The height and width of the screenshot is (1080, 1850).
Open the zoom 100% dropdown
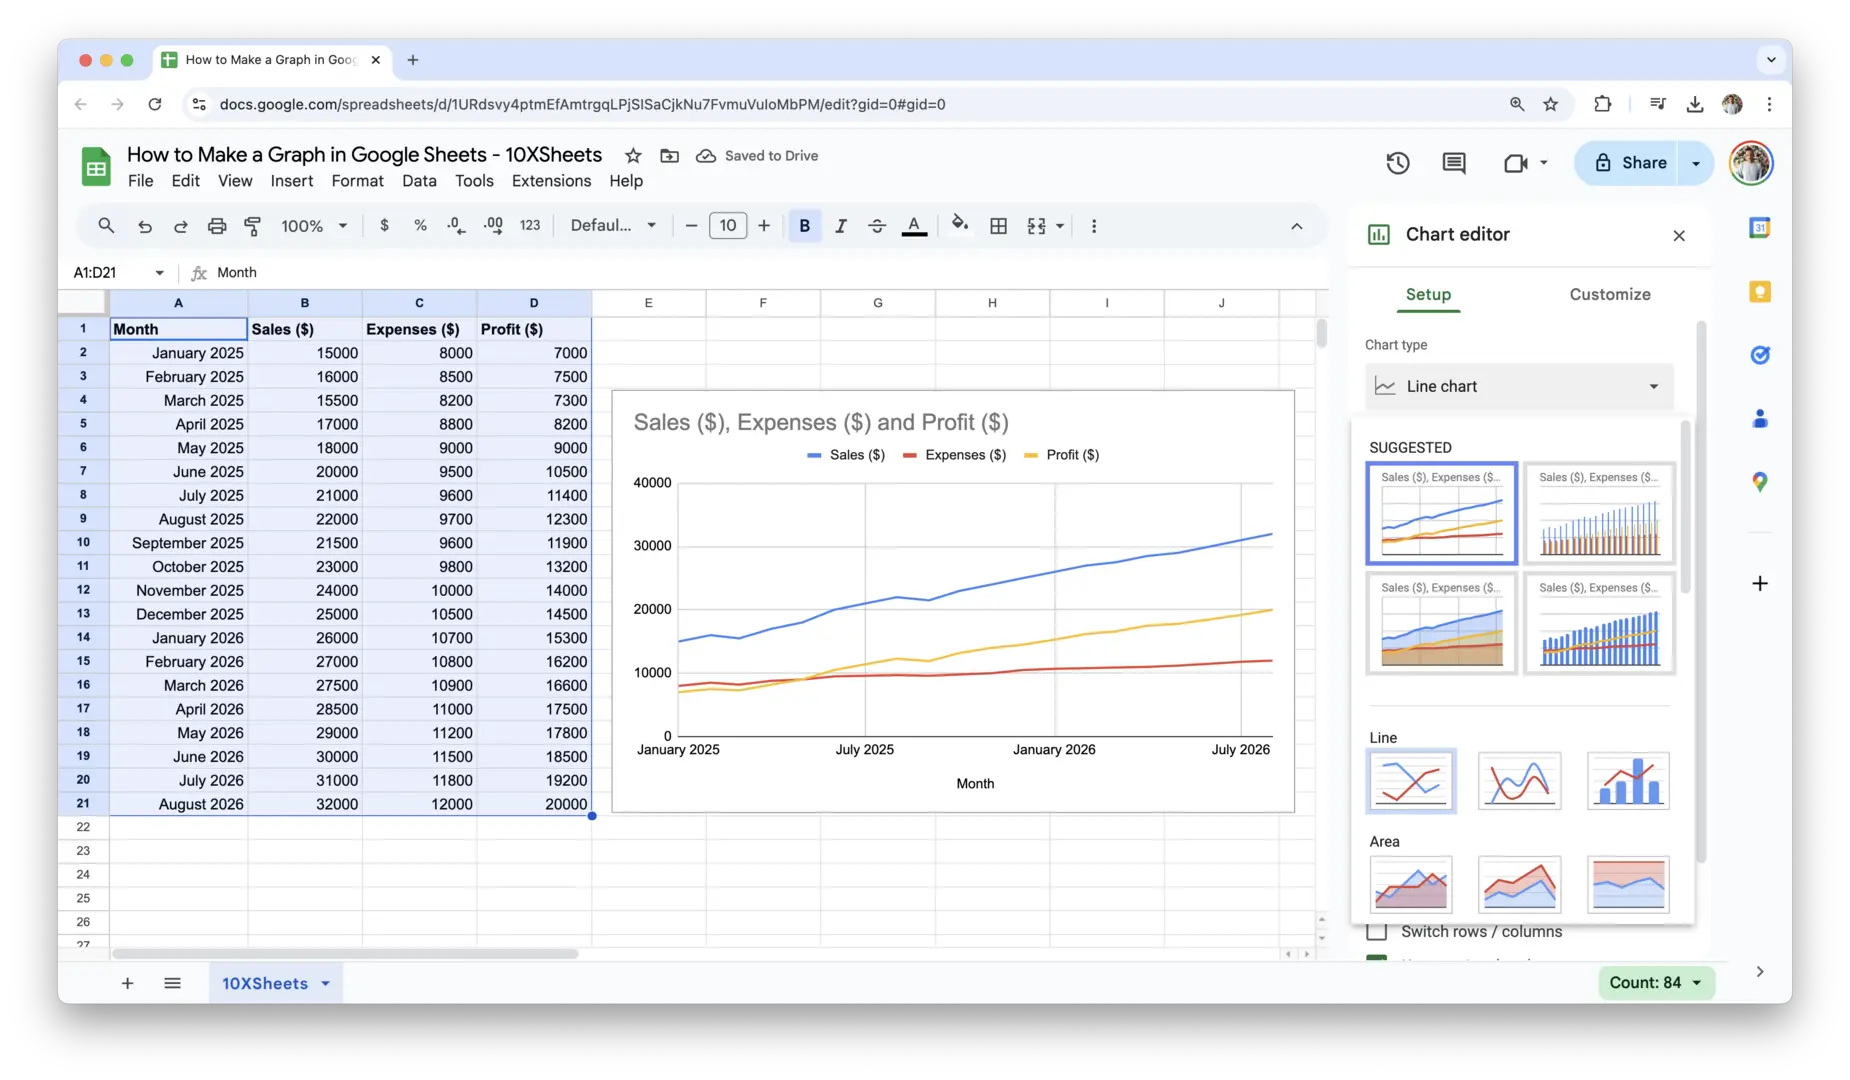(x=313, y=226)
